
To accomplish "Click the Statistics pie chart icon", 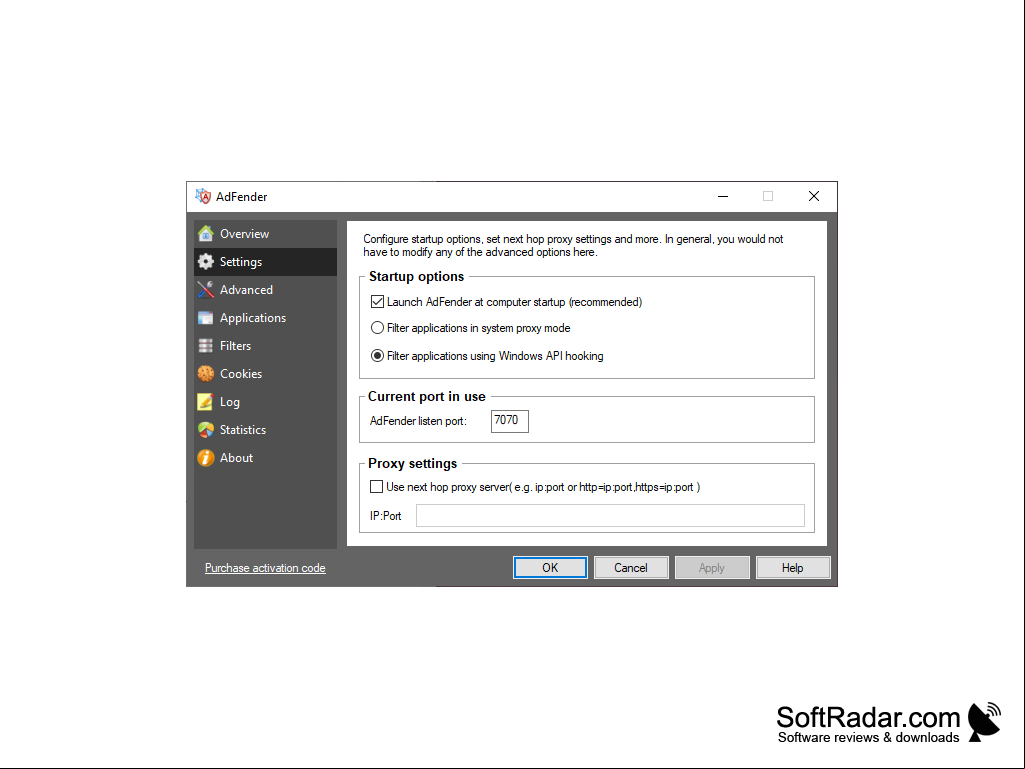I will (x=205, y=430).
